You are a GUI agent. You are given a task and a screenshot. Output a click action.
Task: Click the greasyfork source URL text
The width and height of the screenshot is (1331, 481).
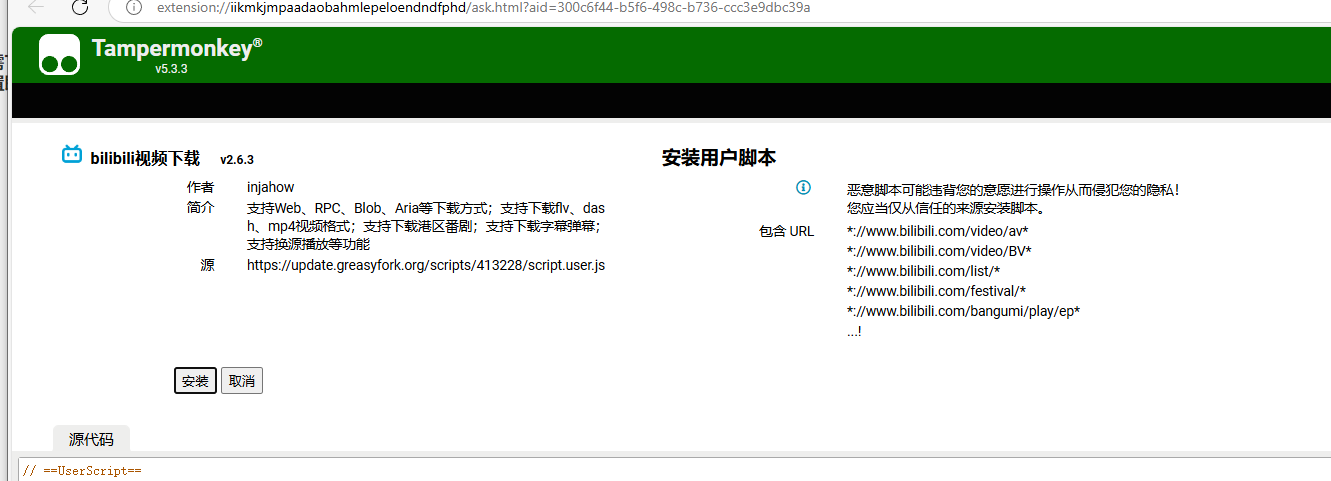426,265
